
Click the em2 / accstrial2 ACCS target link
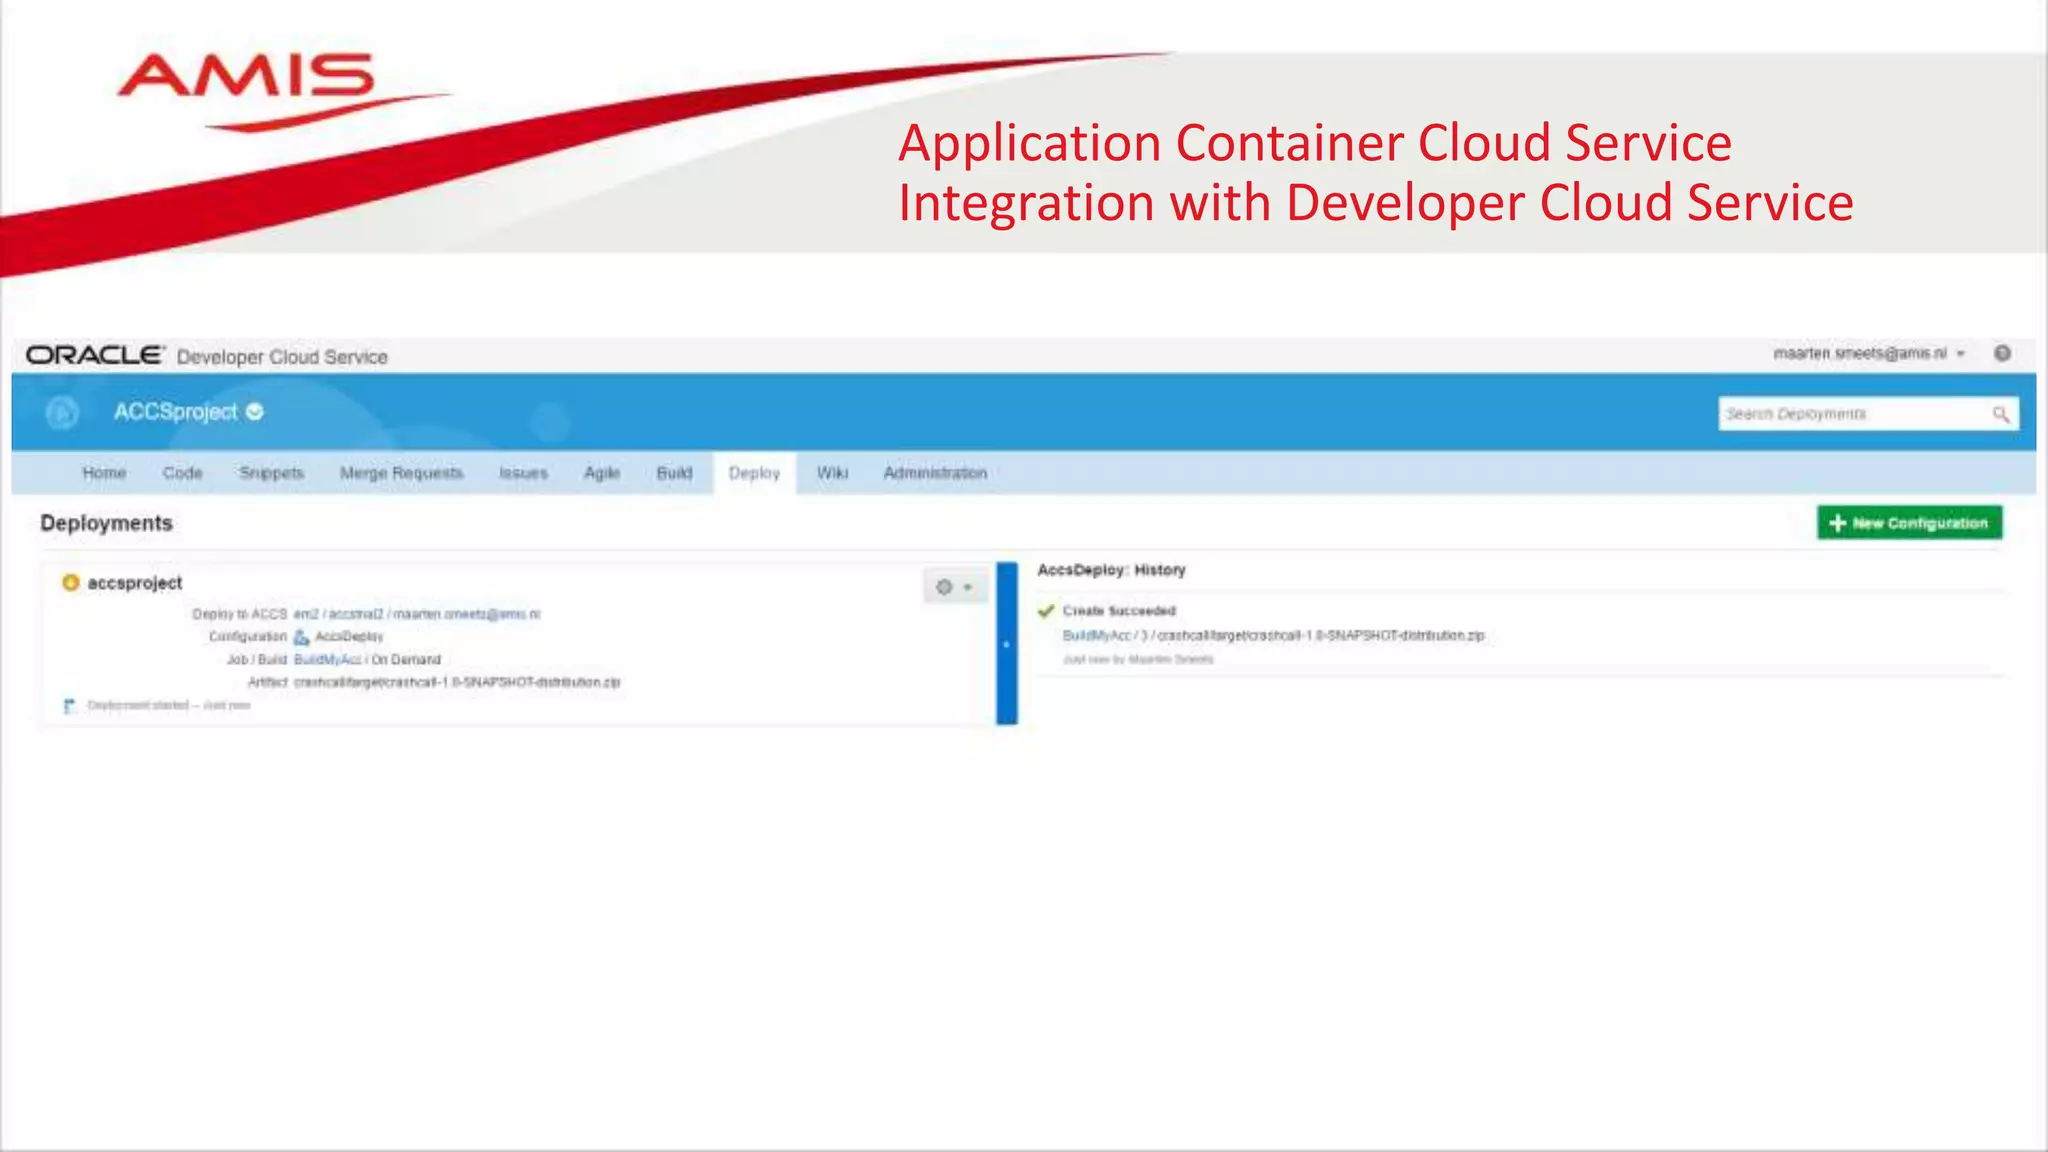[x=416, y=614]
